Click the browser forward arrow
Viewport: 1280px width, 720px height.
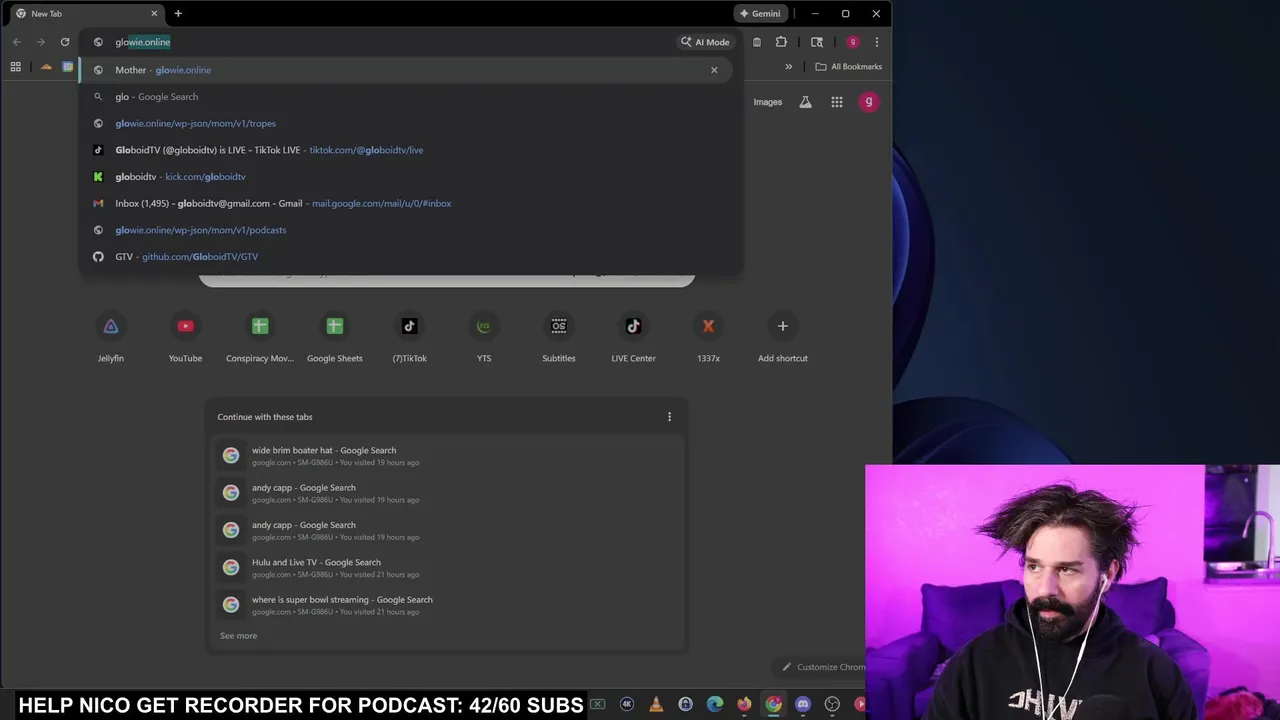(41, 42)
